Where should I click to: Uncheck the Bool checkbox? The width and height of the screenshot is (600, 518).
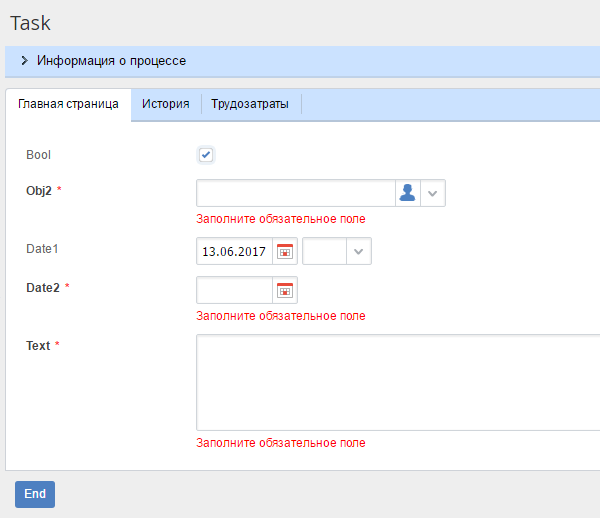[206, 155]
